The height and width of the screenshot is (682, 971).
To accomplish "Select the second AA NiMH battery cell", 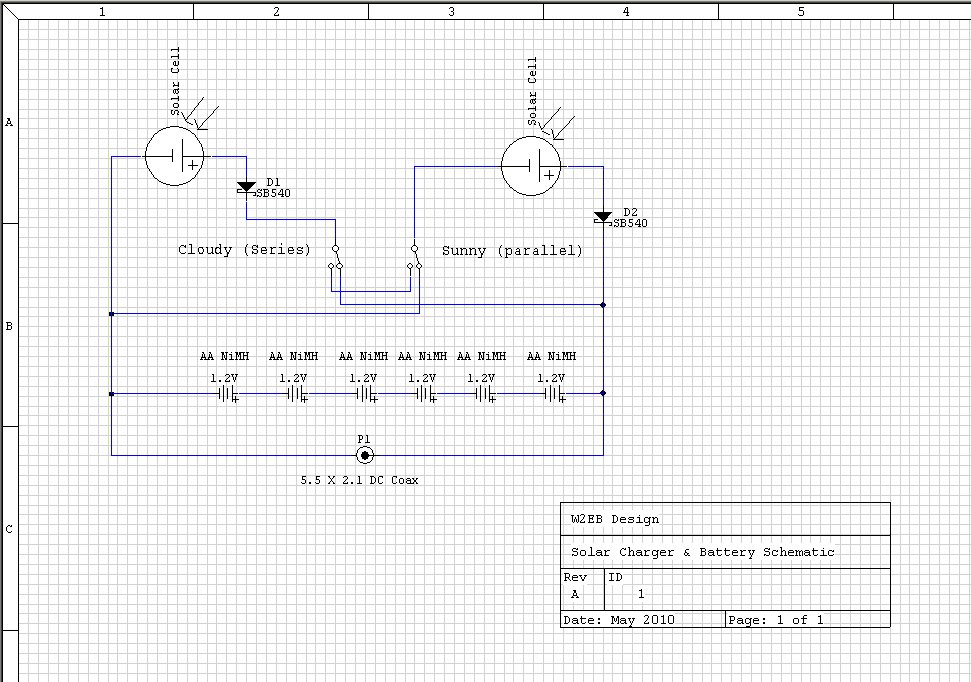I will (297, 394).
